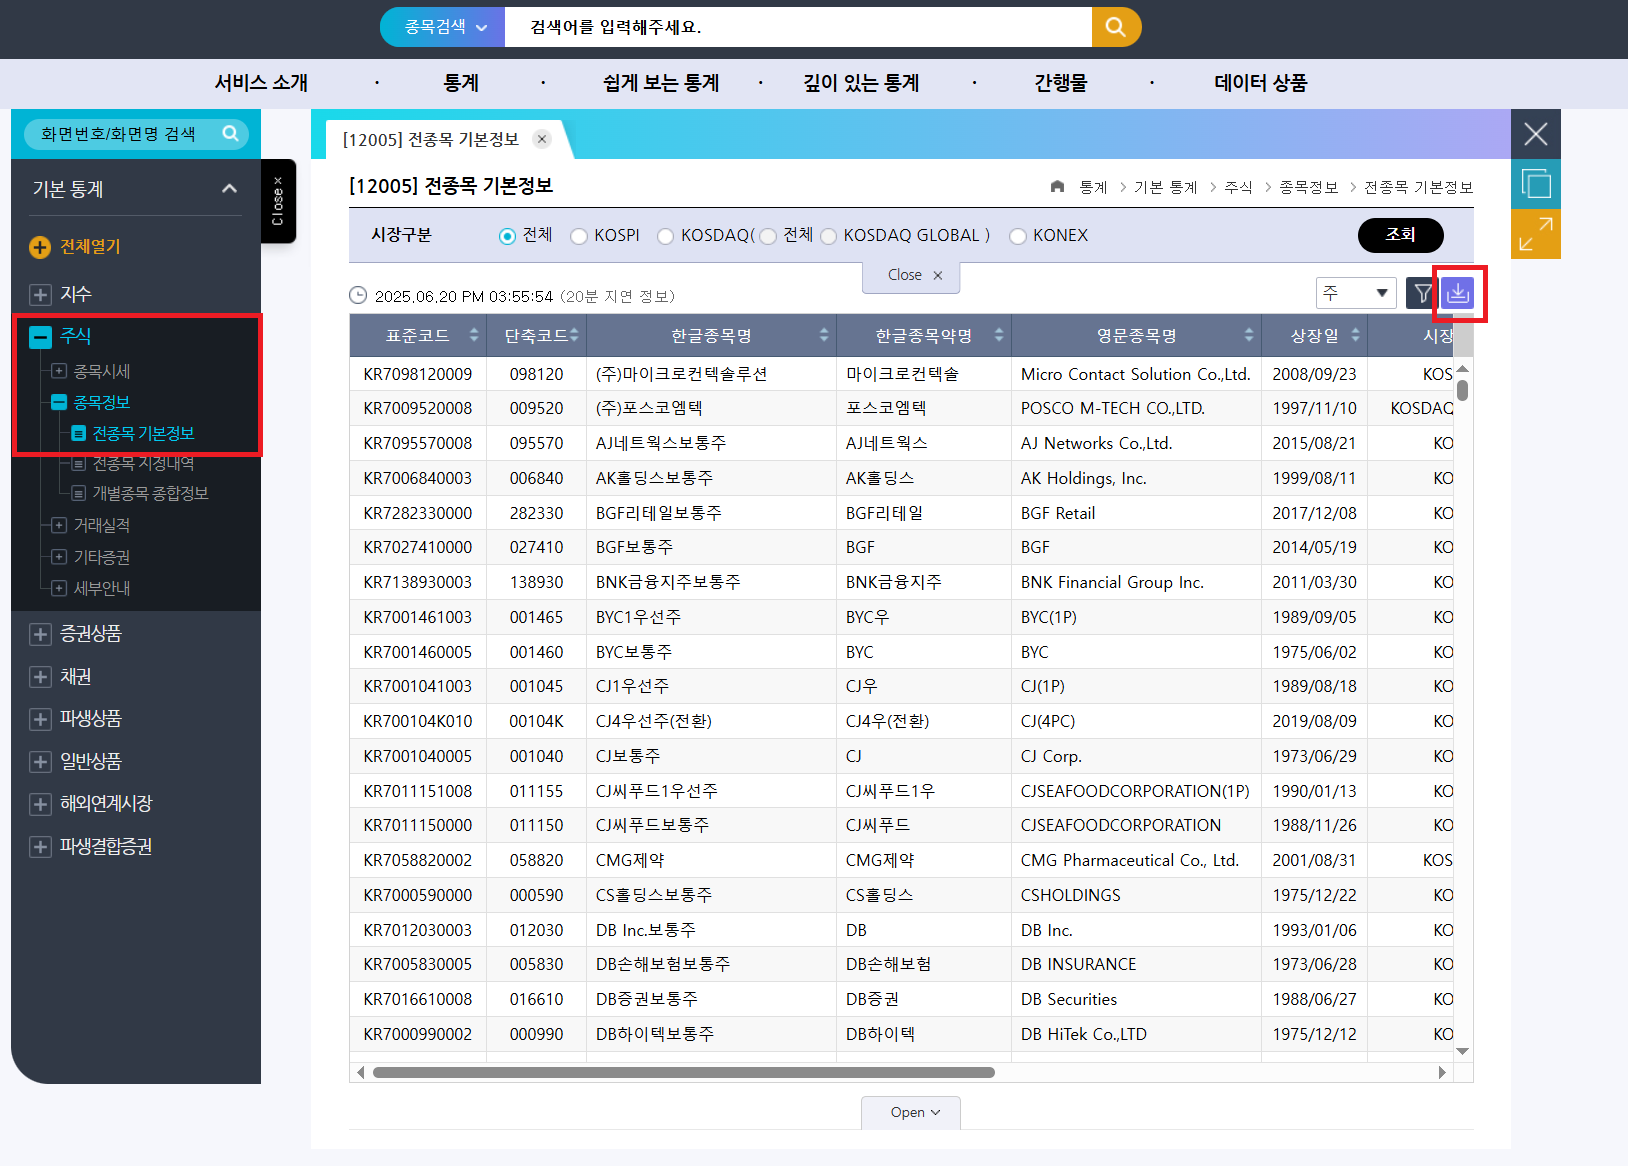Screen dimensions: 1628x1166
Task: Sort by the 단축코드 column arrows
Action: [574, 335]
